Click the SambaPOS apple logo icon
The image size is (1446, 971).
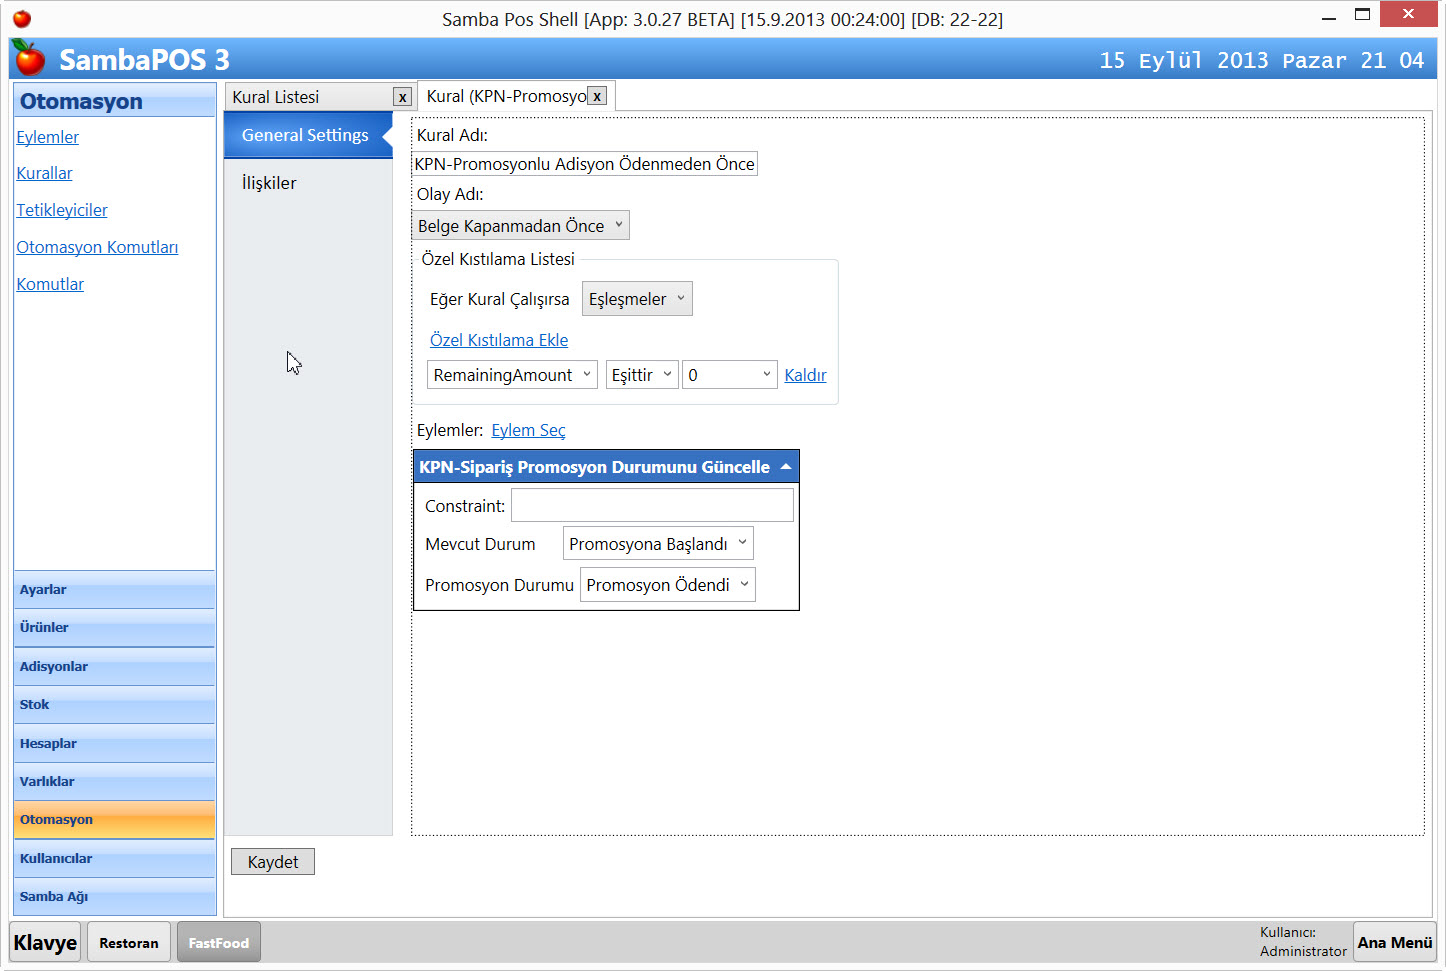tap(29, 59)
